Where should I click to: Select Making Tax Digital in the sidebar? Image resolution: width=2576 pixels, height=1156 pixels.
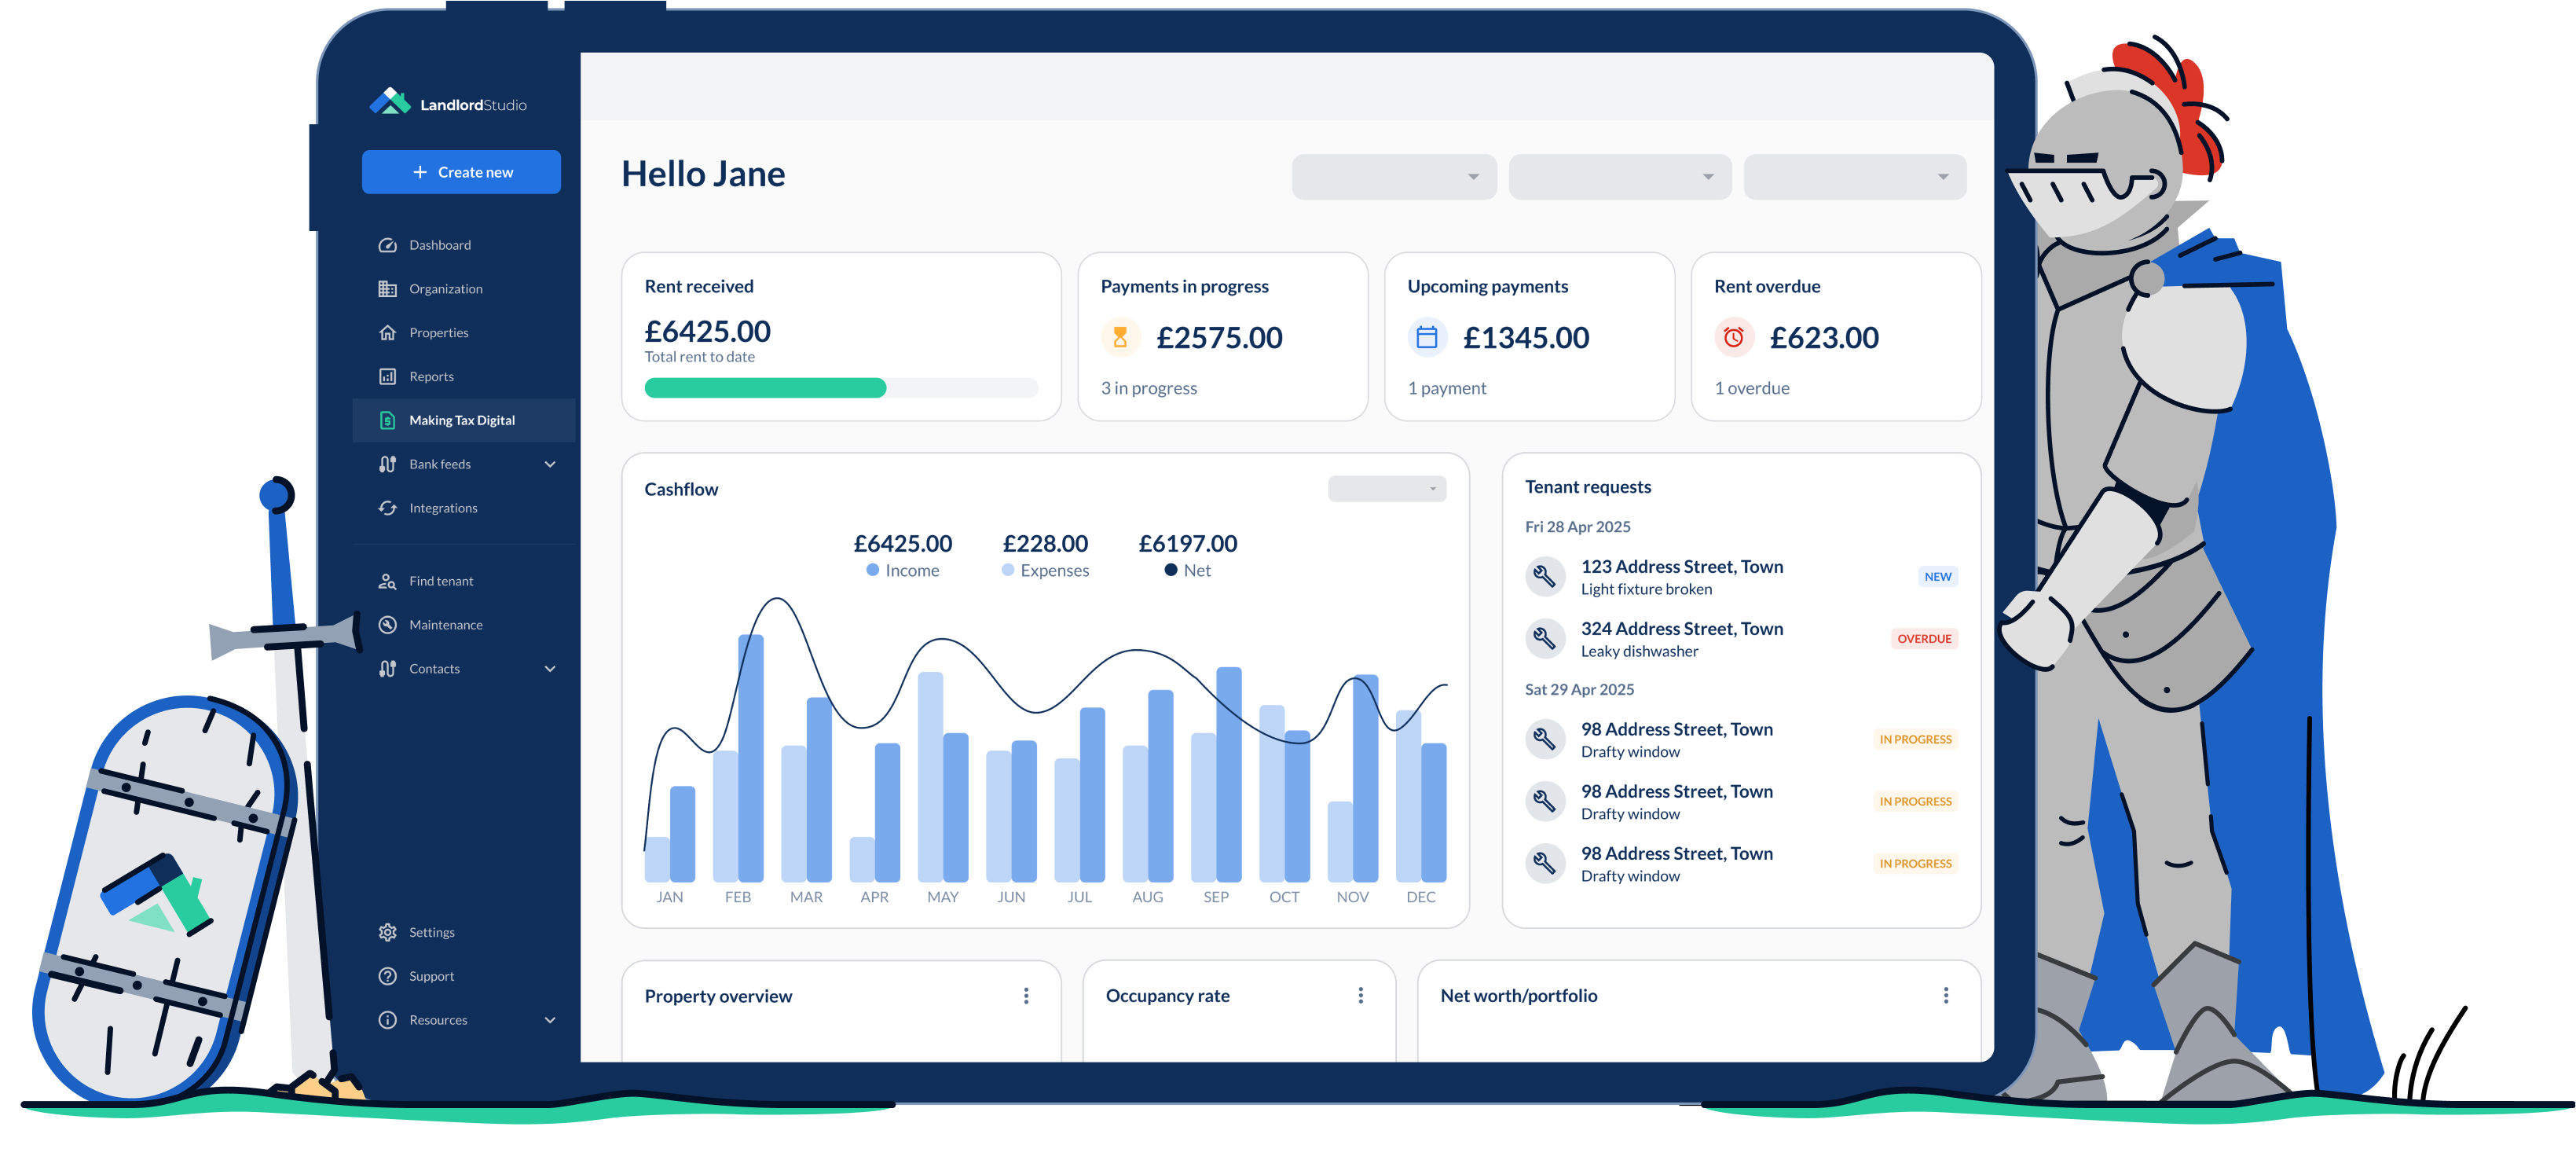[463, 420]
